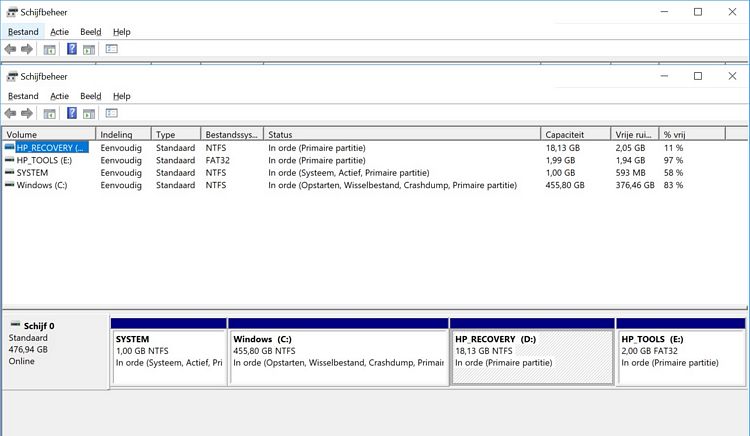Click Back arrow in front Schijfbeheer toolbar

tap(10, 113)
